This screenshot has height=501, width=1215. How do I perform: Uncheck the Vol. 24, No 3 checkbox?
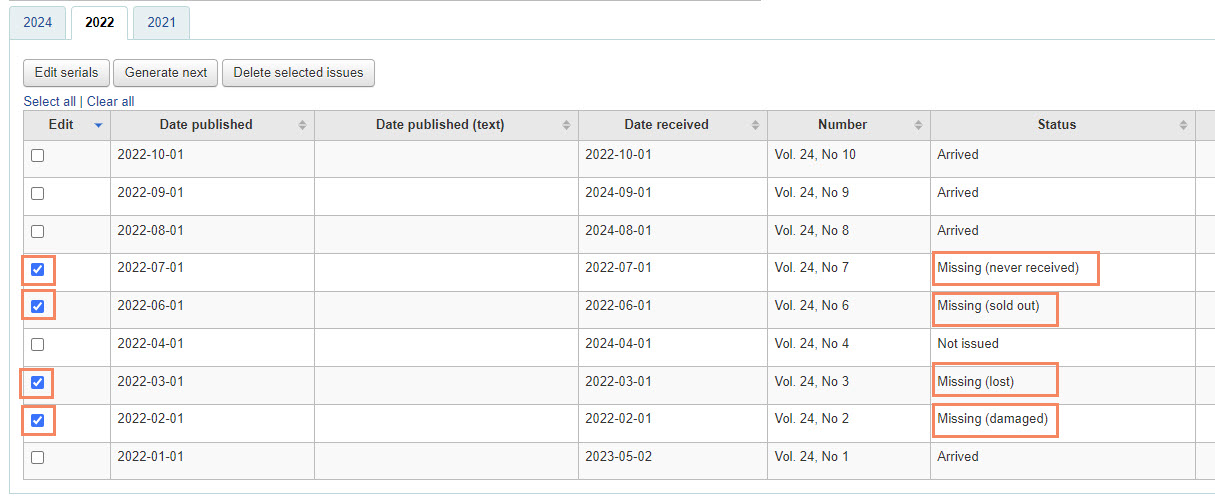point(38,382)
